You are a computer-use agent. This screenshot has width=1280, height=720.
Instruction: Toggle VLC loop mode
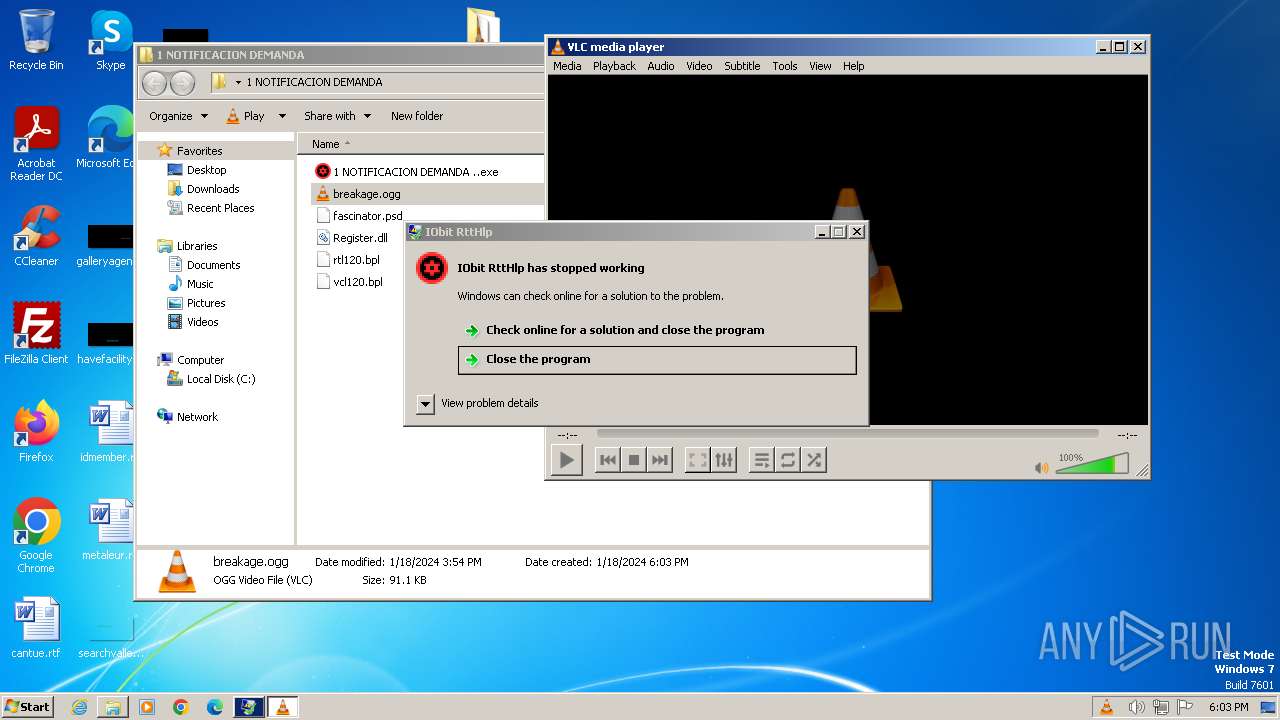click(x=788, y=460)
